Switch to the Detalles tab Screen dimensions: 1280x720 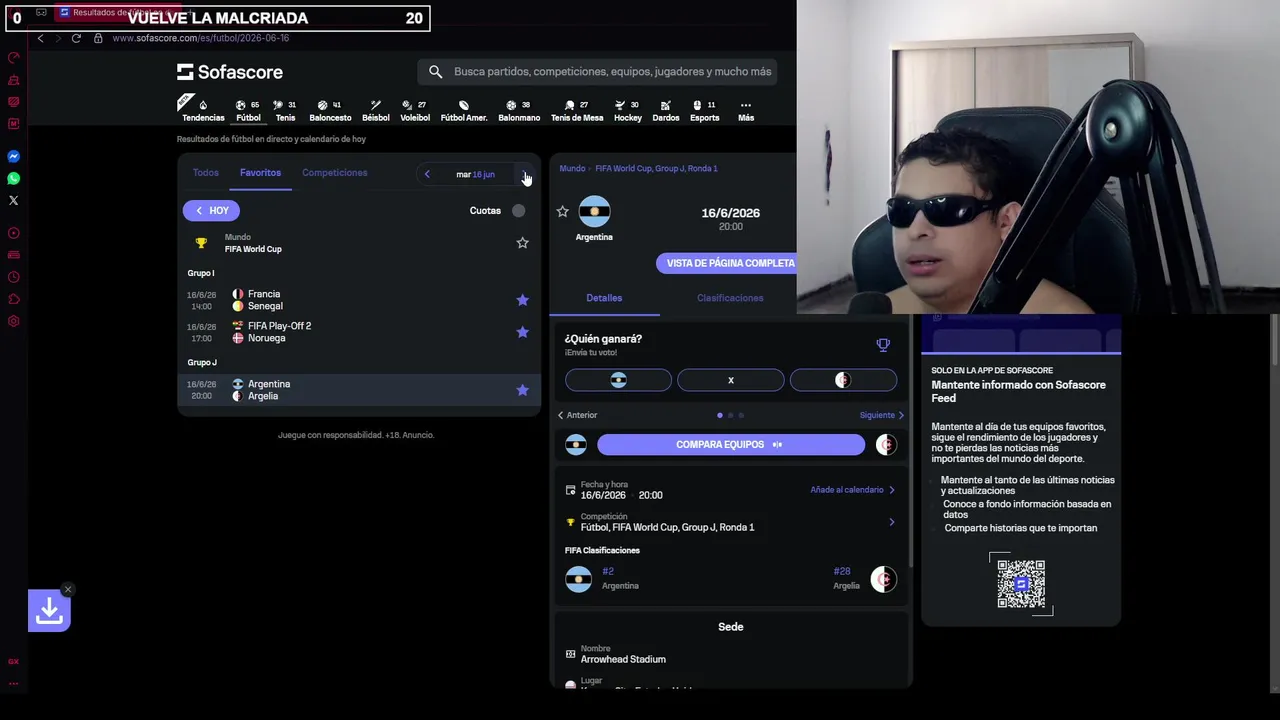tap(604, 298)
